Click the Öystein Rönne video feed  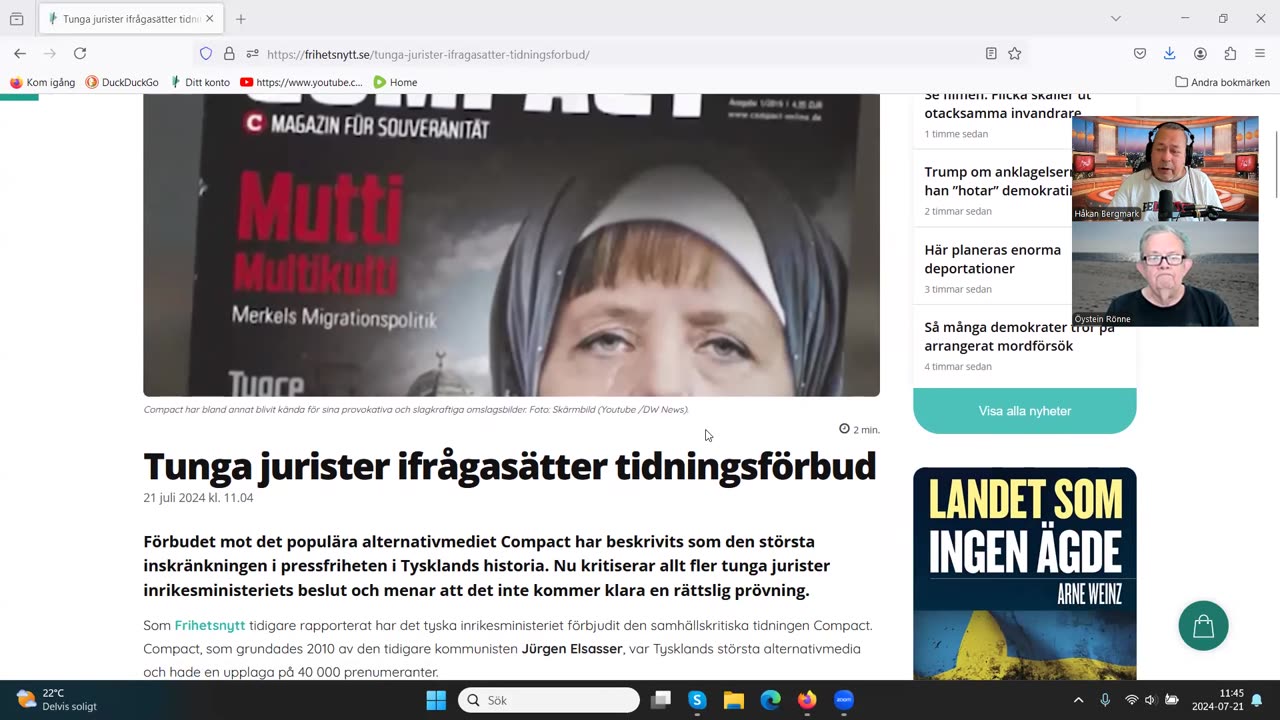pos(1165,274)
